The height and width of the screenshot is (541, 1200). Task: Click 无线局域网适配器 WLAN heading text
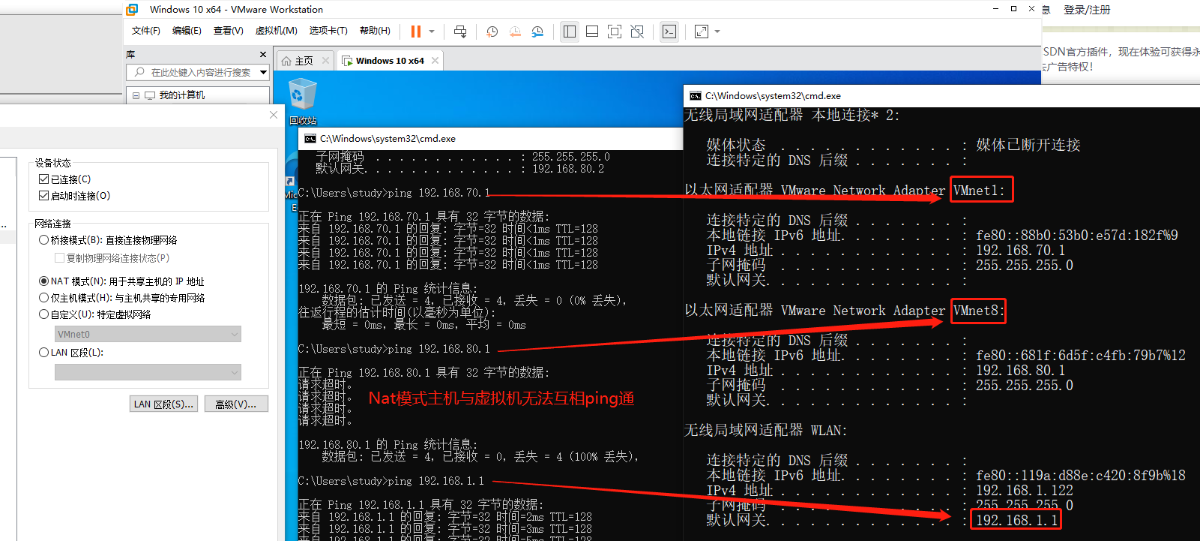coord(766,430)
